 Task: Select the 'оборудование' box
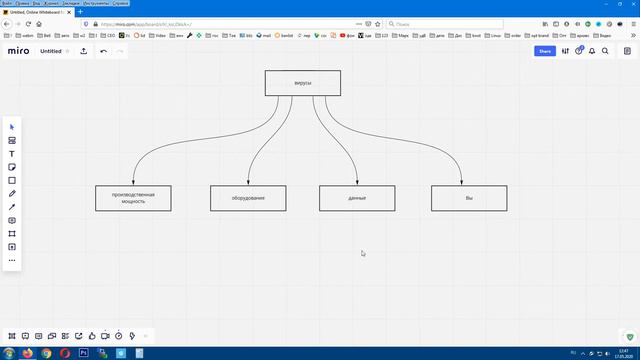coord(248,198)
